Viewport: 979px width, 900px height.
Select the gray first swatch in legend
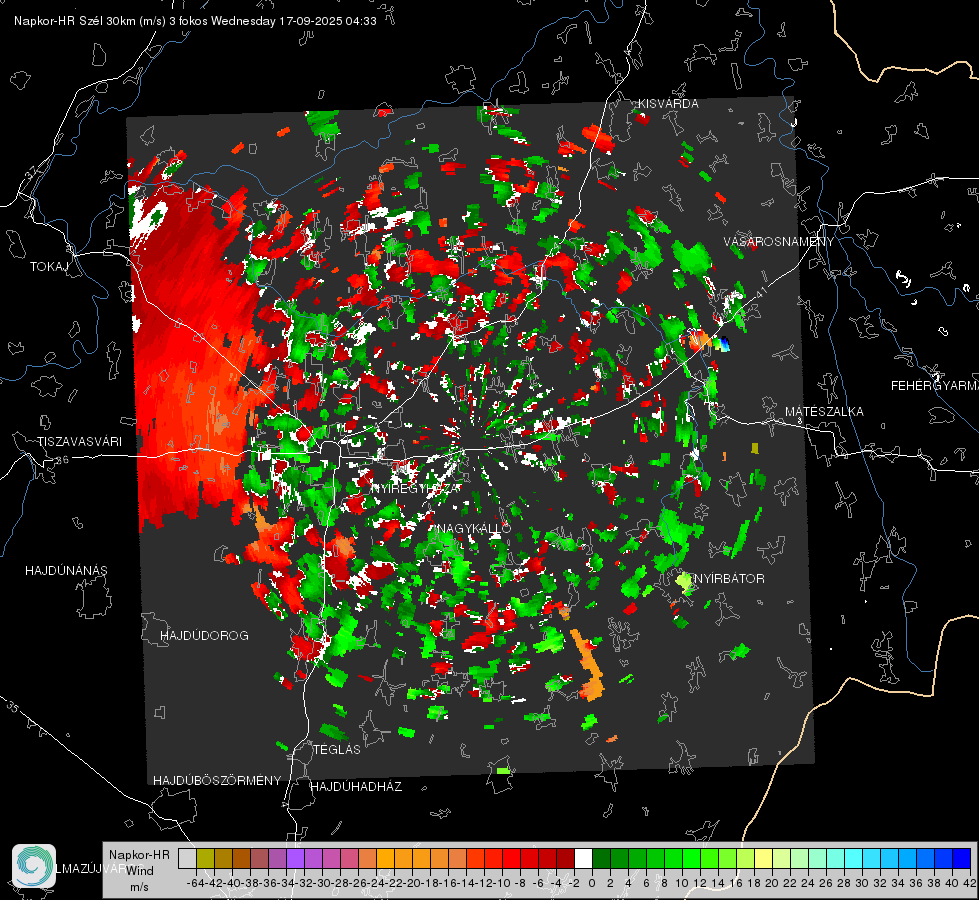tap(187, 858)
